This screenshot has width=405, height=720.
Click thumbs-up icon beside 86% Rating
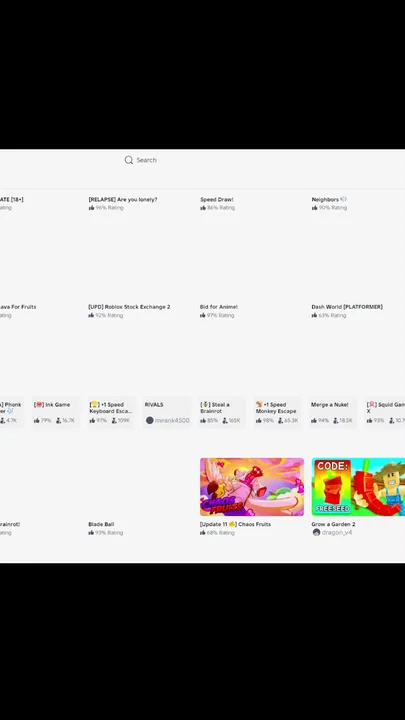click(x=202, y=208)
